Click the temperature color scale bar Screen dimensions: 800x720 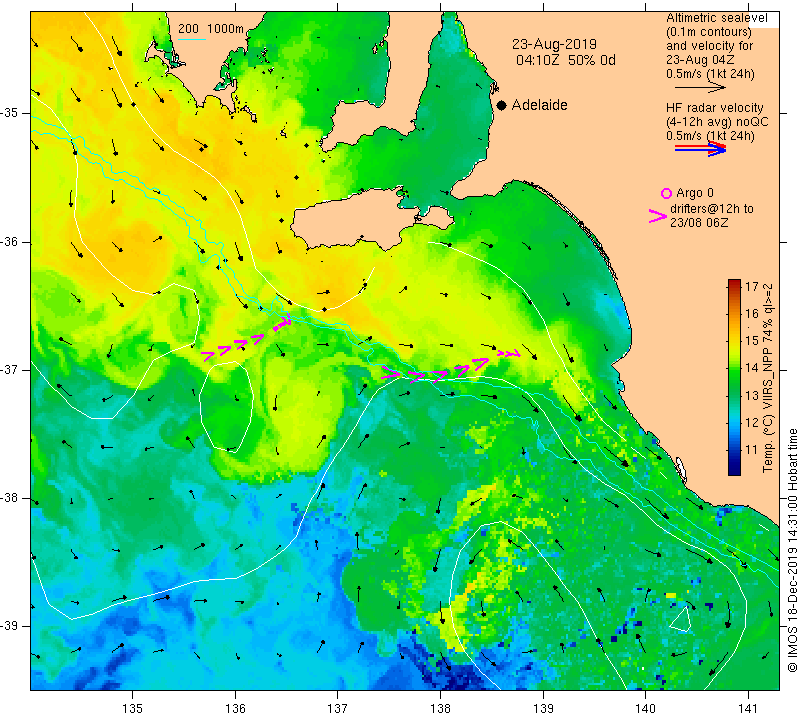click(x=734, y=377)
